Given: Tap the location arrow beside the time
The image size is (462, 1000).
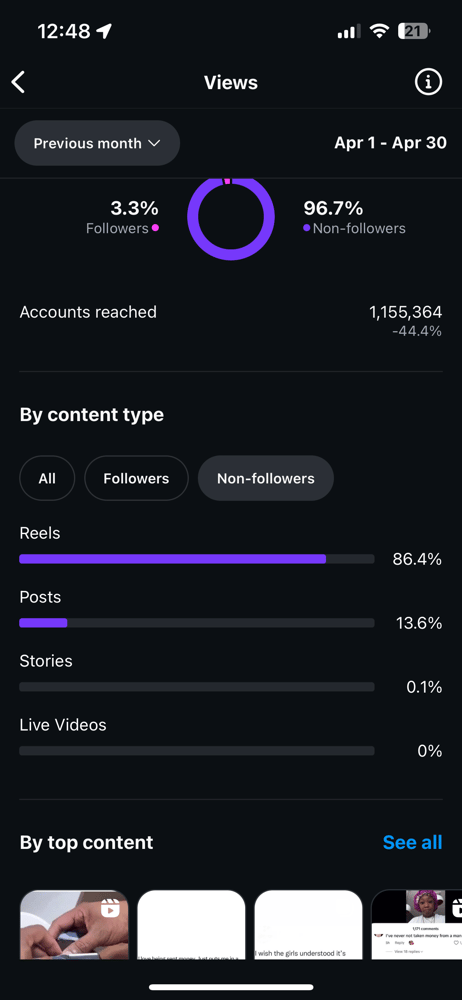Looking at the screenshot, I should 103,31.
